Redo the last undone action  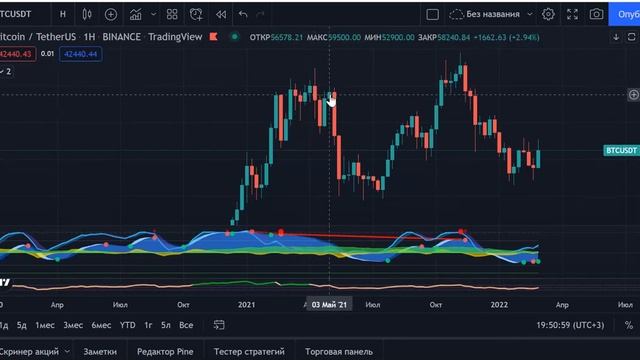(x=260, y=15)
